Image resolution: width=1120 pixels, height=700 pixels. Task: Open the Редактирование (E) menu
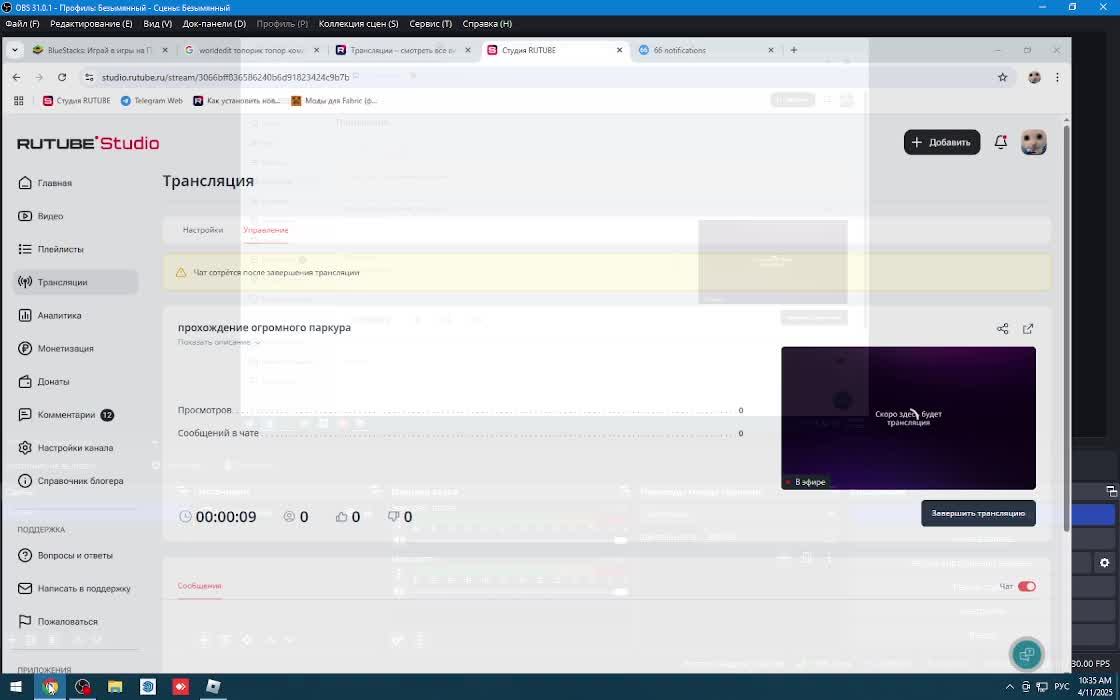click(x=91, y=24)
